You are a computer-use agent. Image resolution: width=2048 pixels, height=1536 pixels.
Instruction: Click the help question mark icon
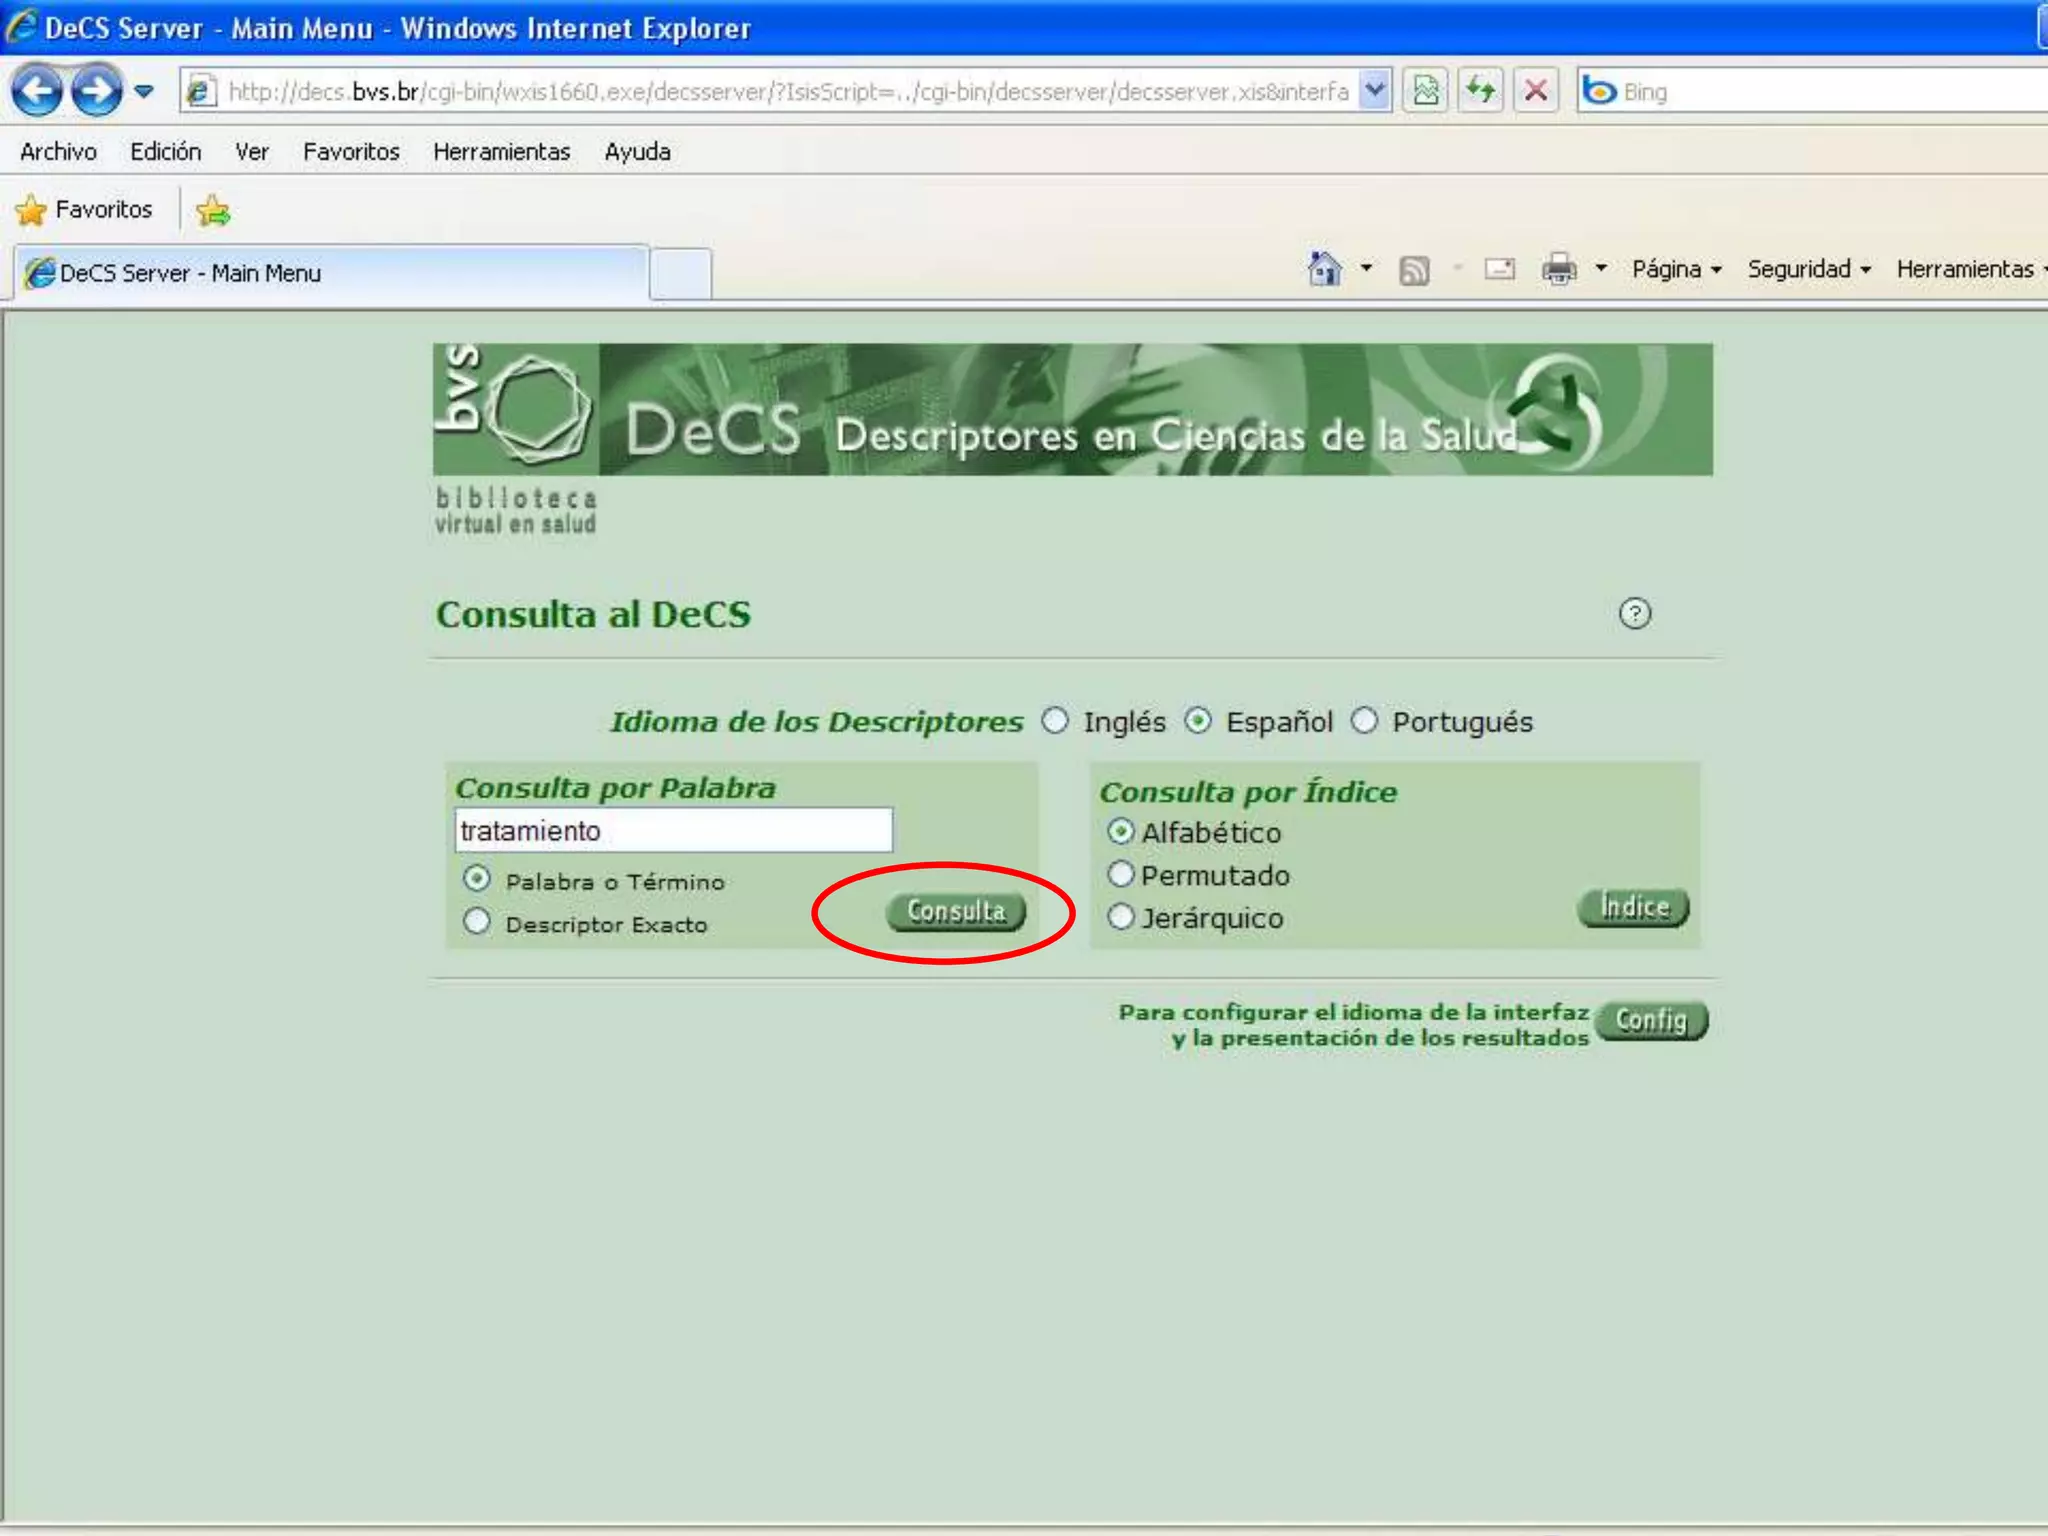(1634, 613)
